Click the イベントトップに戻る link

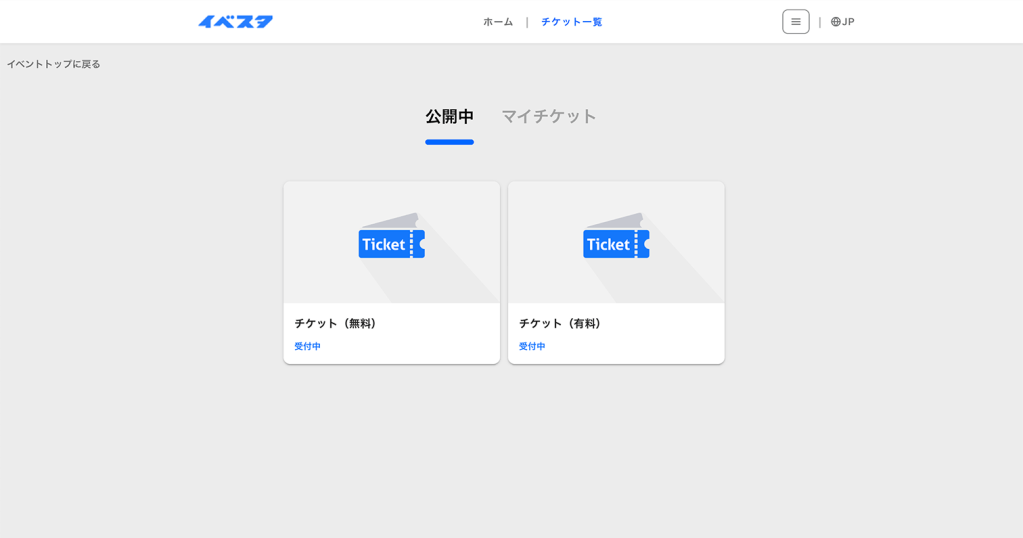click(54, 64)
